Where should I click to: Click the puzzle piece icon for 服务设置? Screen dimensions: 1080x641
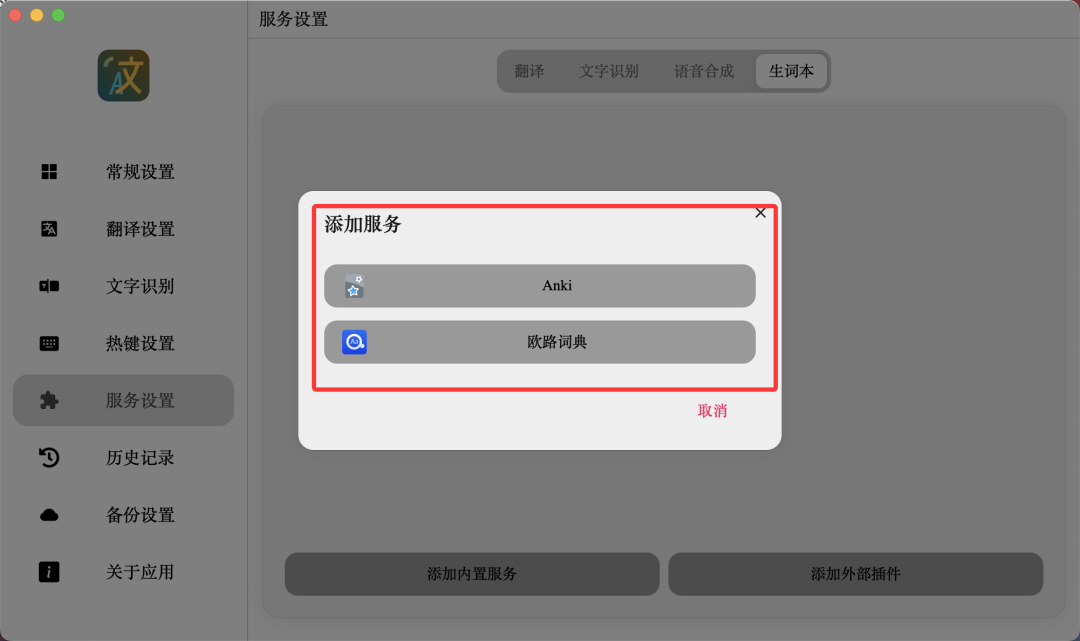[49, 400]
